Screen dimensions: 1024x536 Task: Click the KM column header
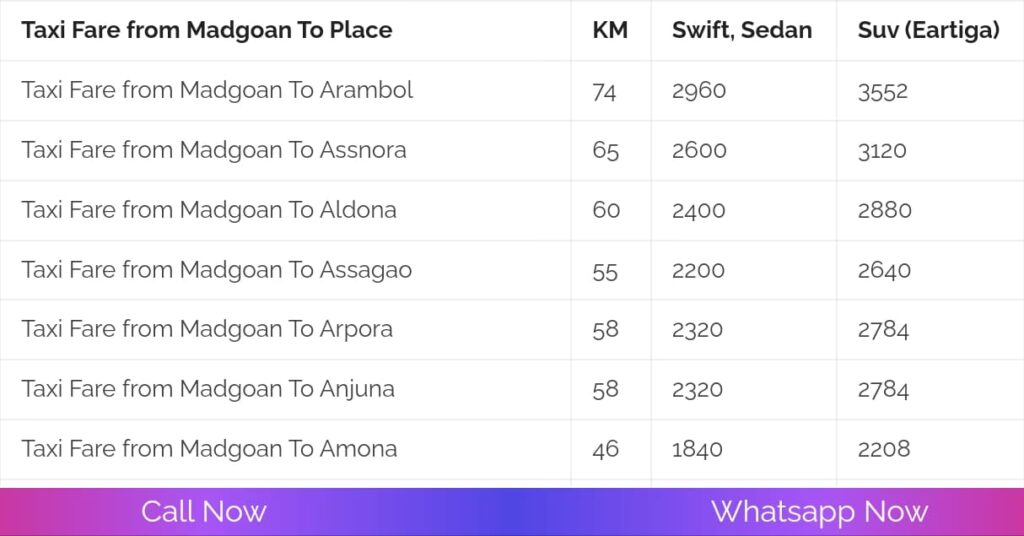click(610, 30)
